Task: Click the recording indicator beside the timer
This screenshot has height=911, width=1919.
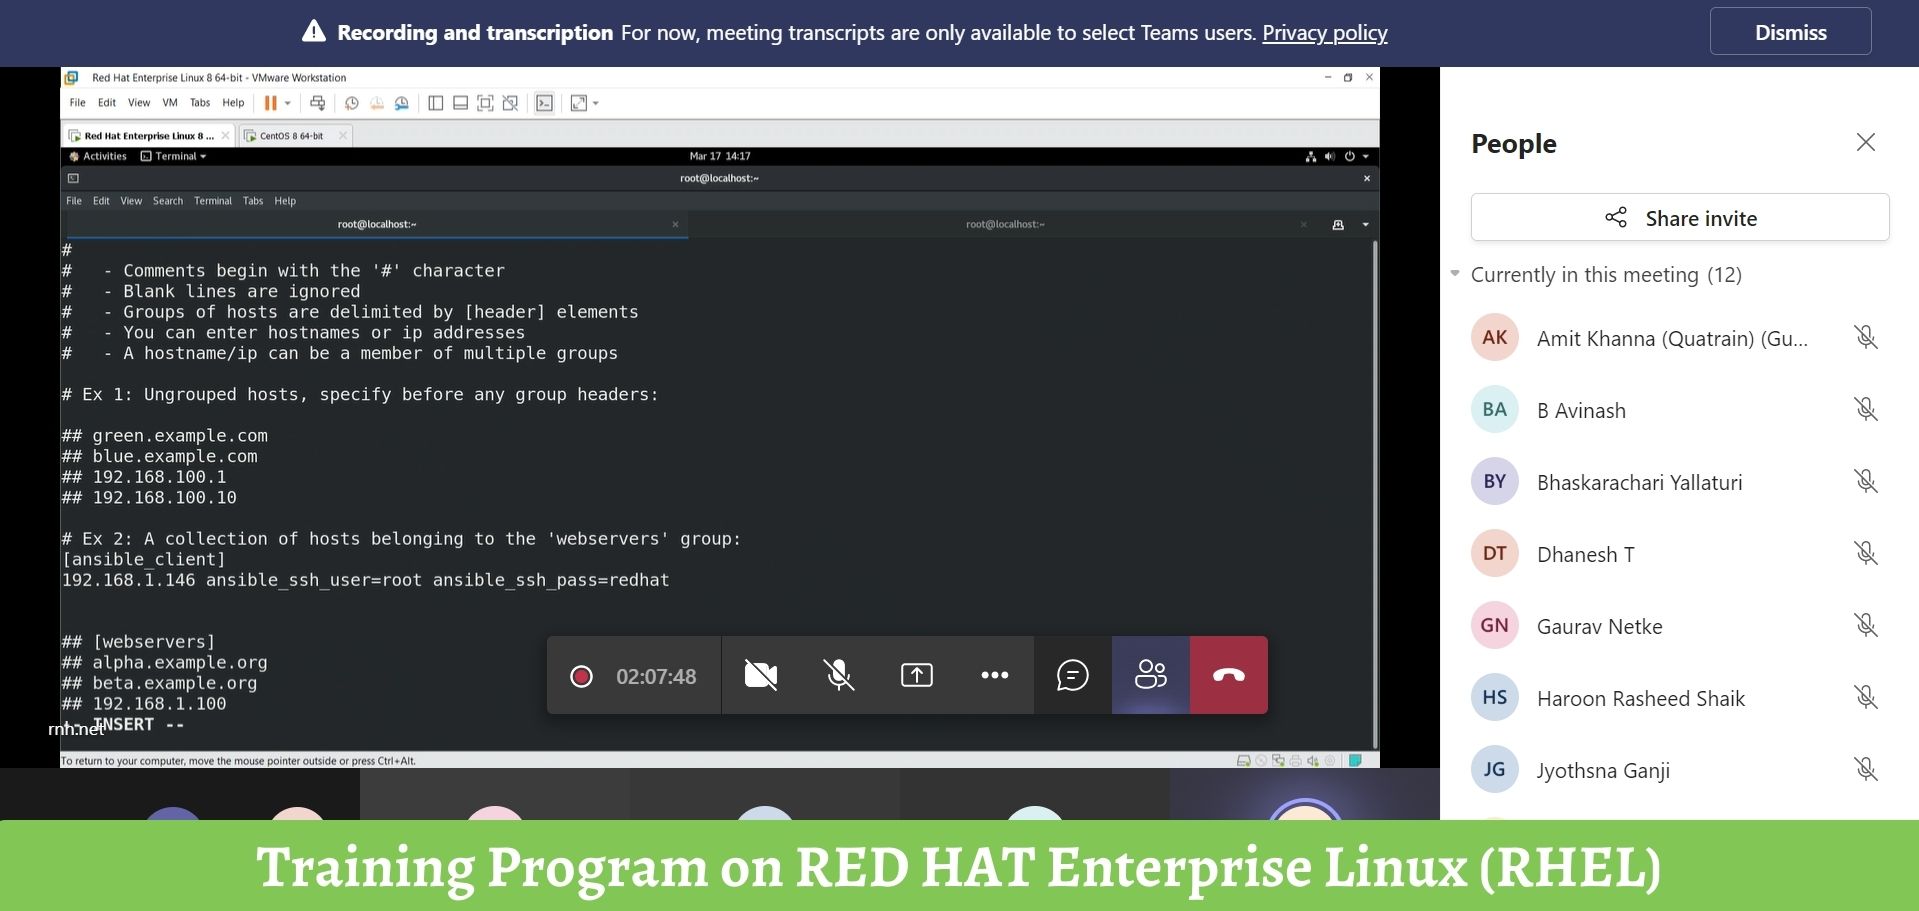Action: 581,677
